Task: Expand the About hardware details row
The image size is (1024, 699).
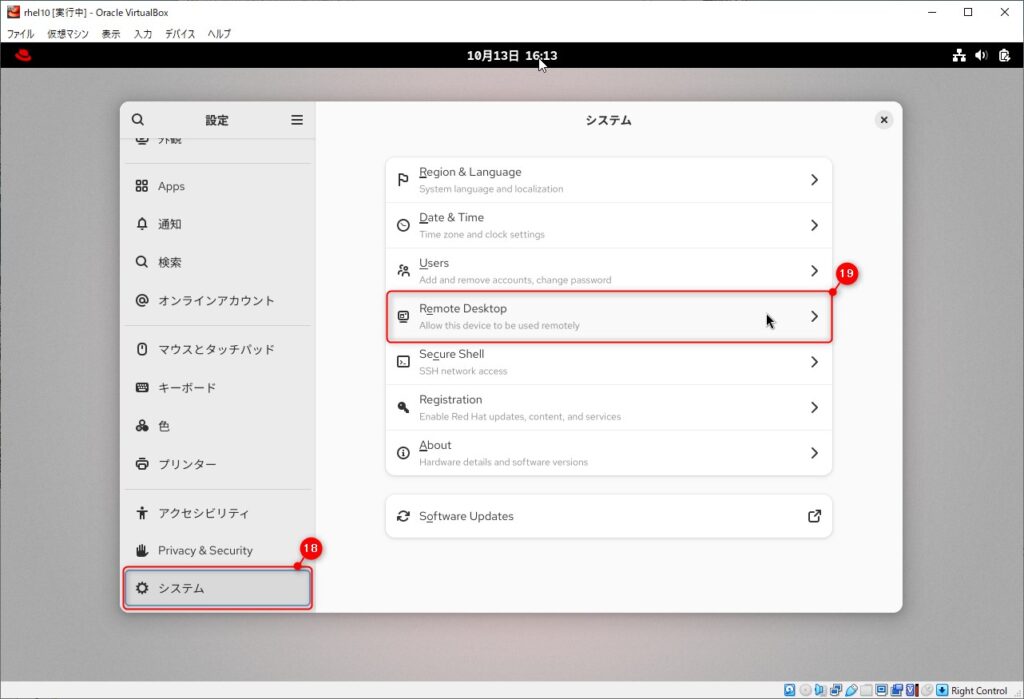Action: coord(608,452)
